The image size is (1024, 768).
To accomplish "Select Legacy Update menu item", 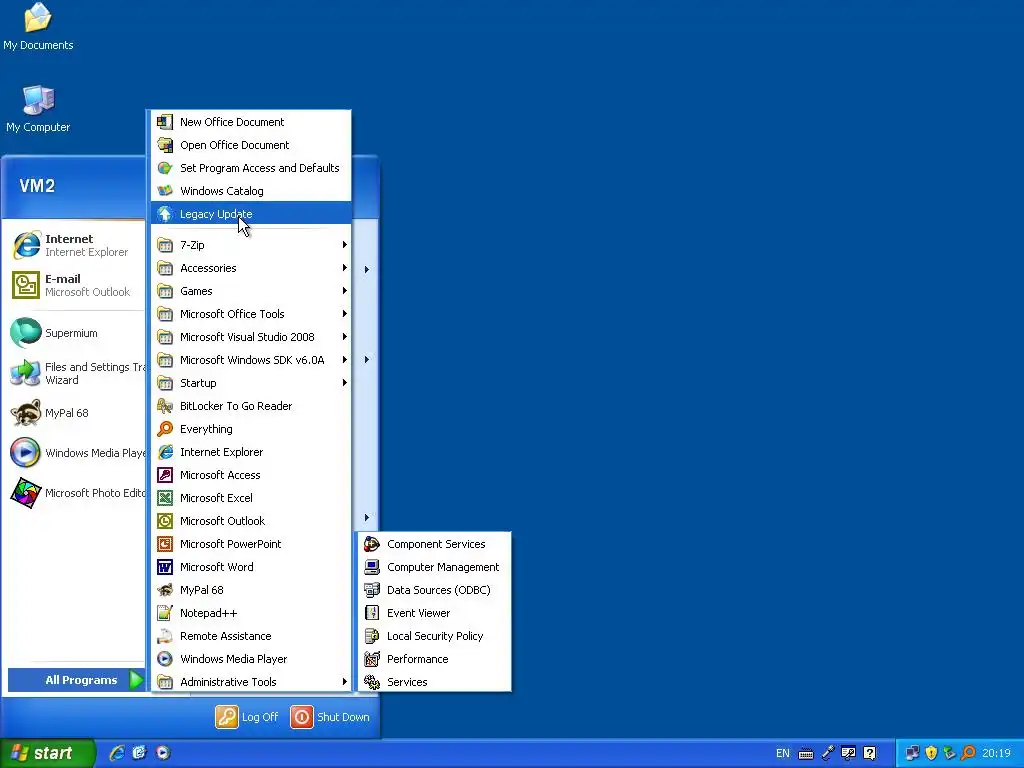I will (251, 214).
